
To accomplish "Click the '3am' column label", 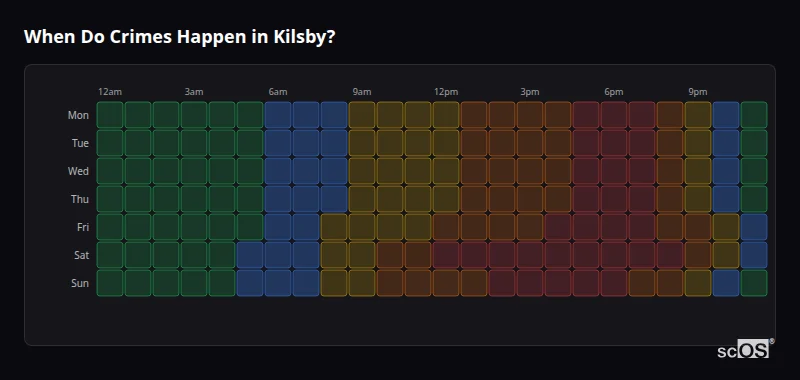I will tap(194, 92).
